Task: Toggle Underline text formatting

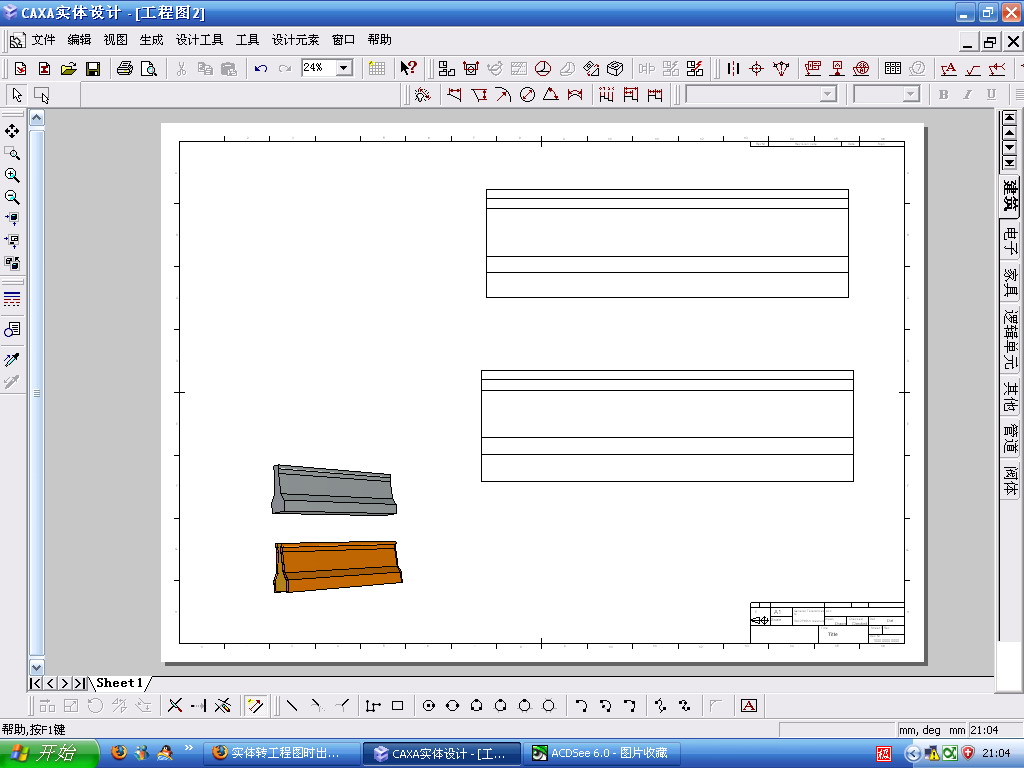Action: pos(991,95)
